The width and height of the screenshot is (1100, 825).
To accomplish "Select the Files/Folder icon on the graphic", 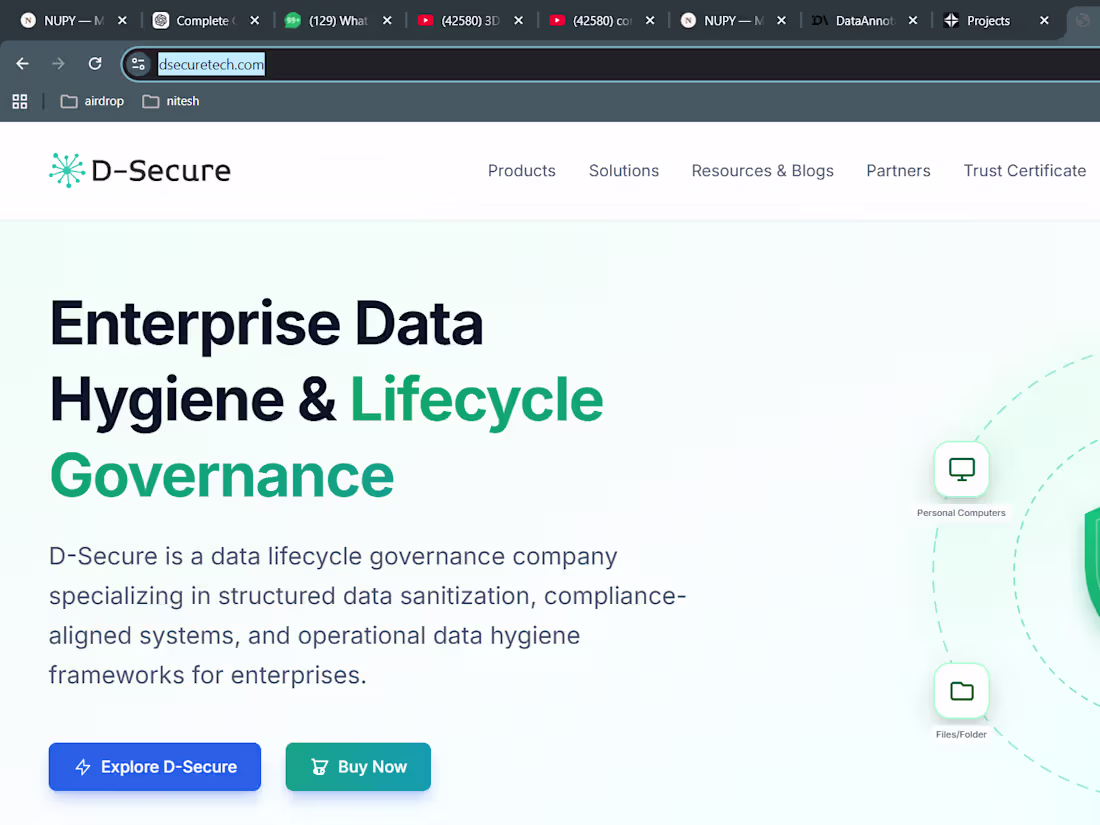I will coord(960,690).
